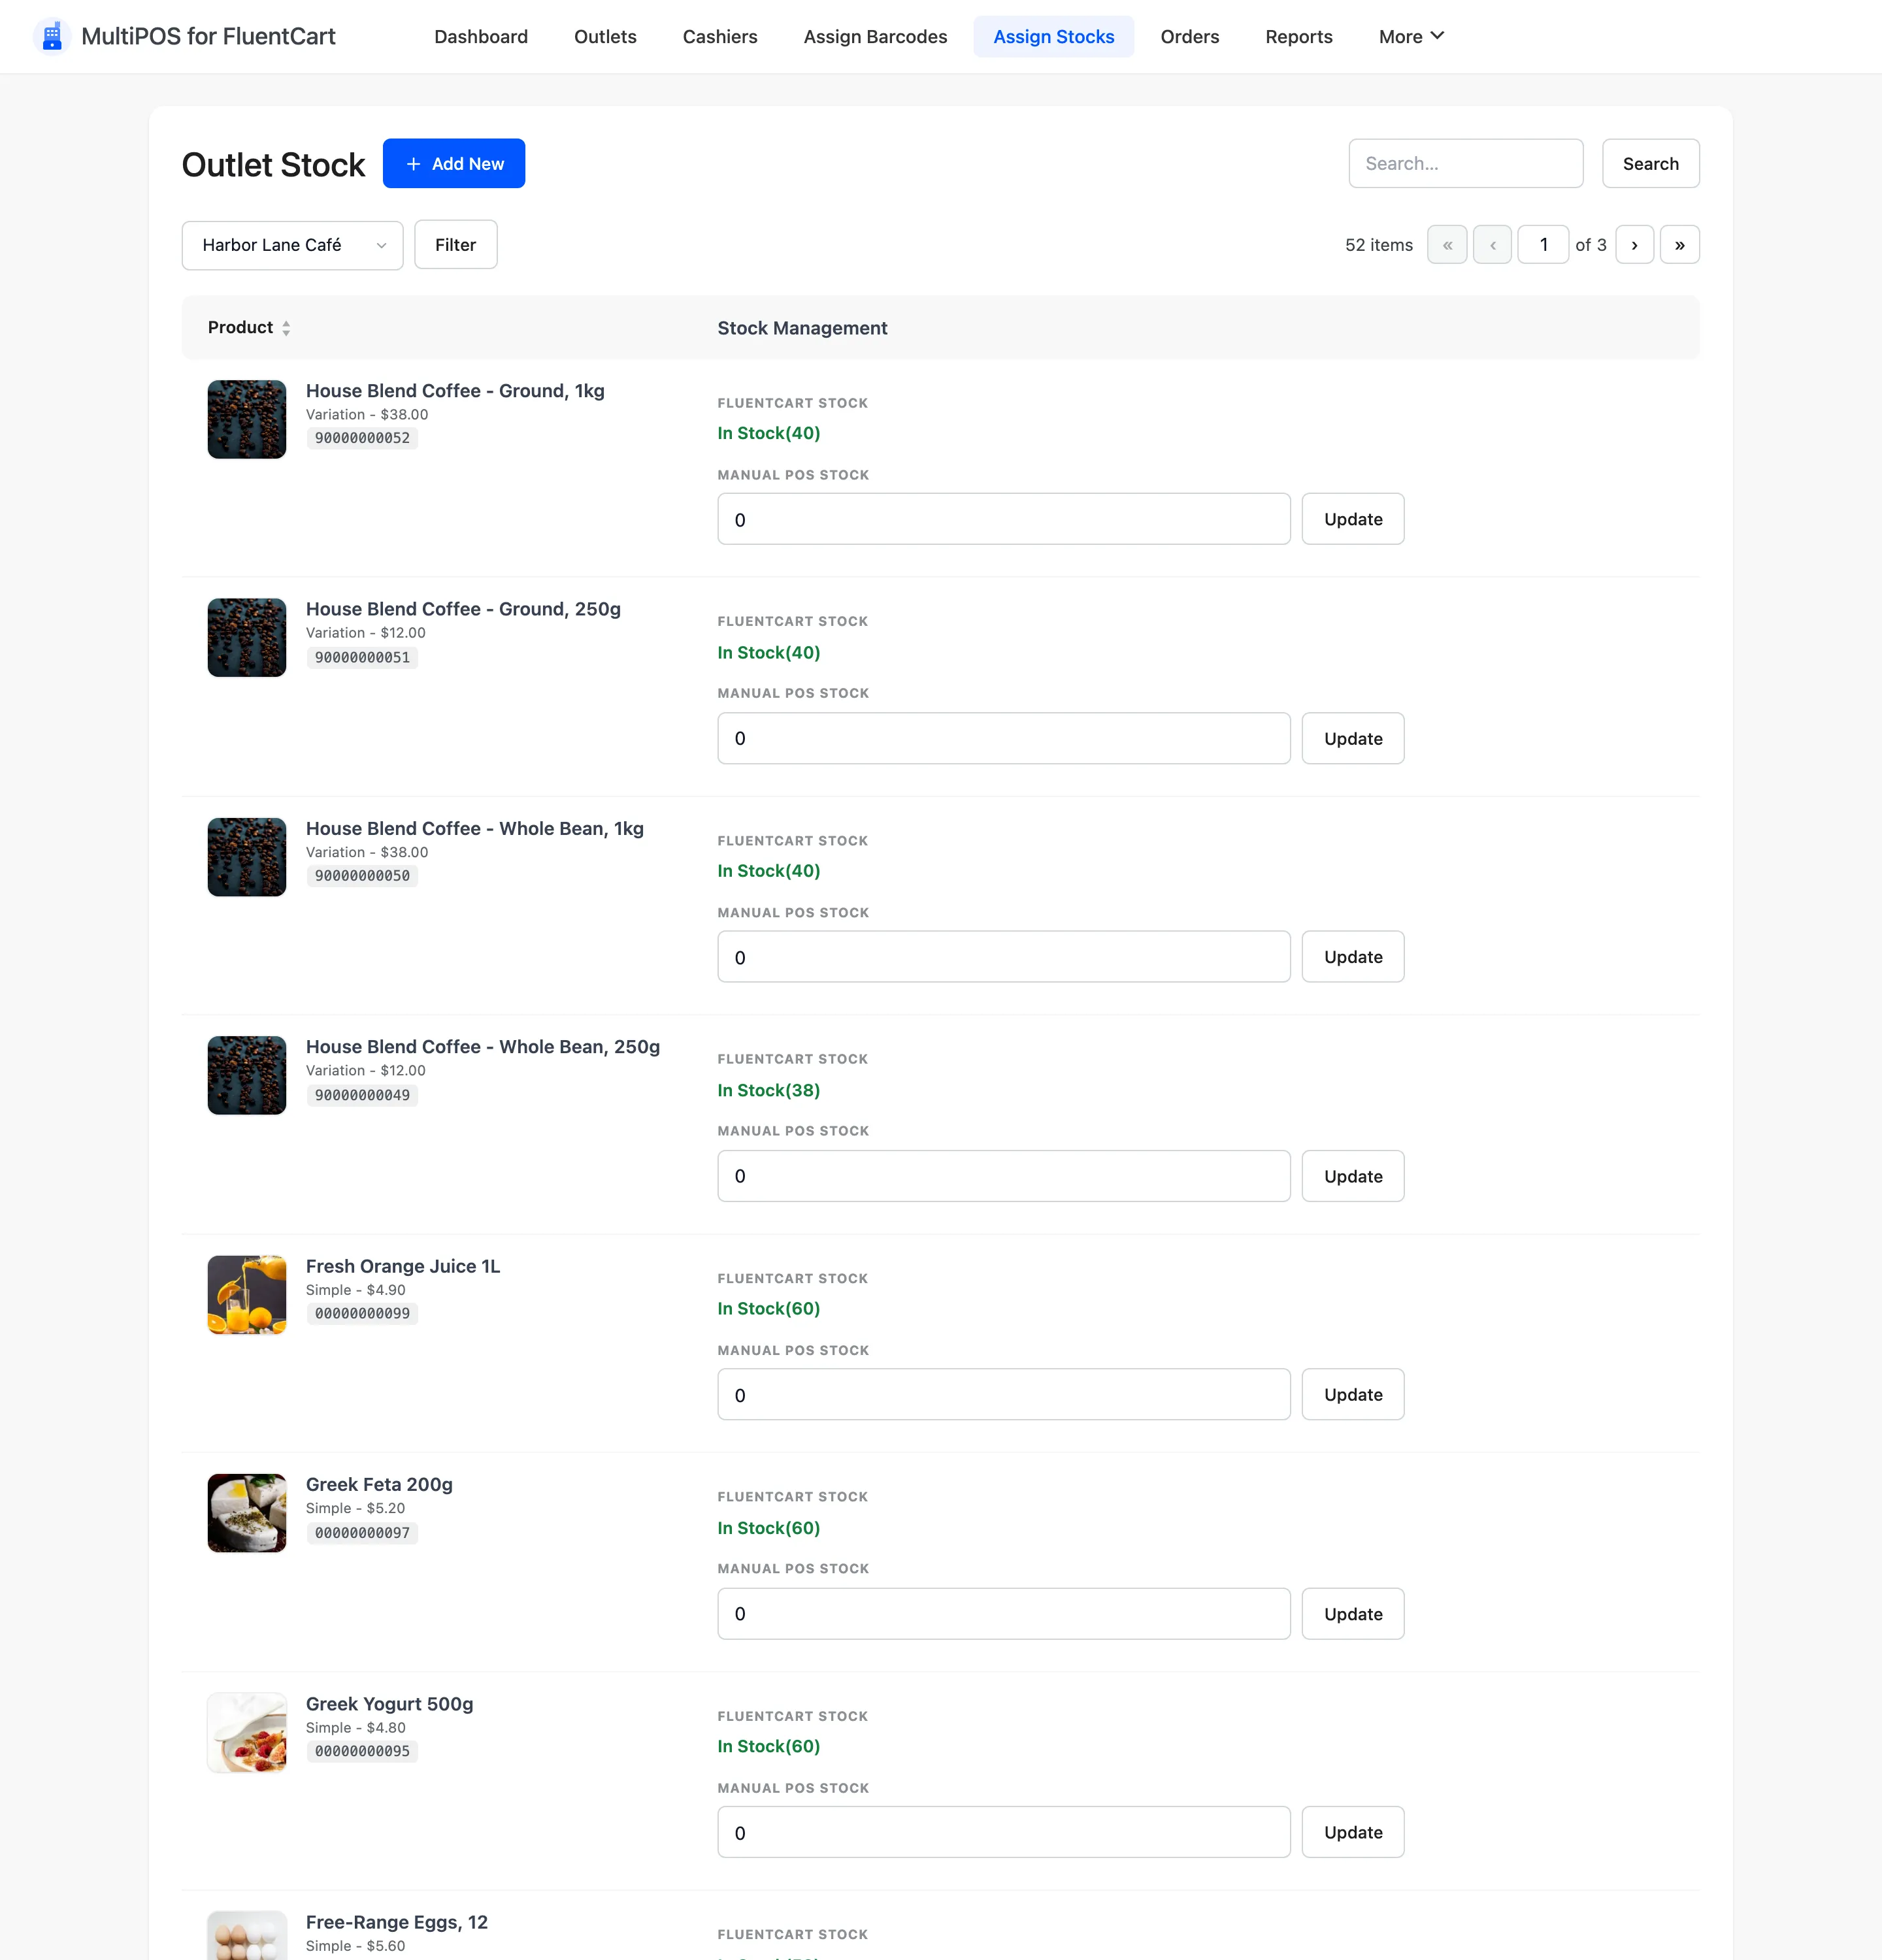This screenshot has height=1960, width=1882.
Task: Update stock for House Blend Ground 1kg
Action: pos(1352,519)
